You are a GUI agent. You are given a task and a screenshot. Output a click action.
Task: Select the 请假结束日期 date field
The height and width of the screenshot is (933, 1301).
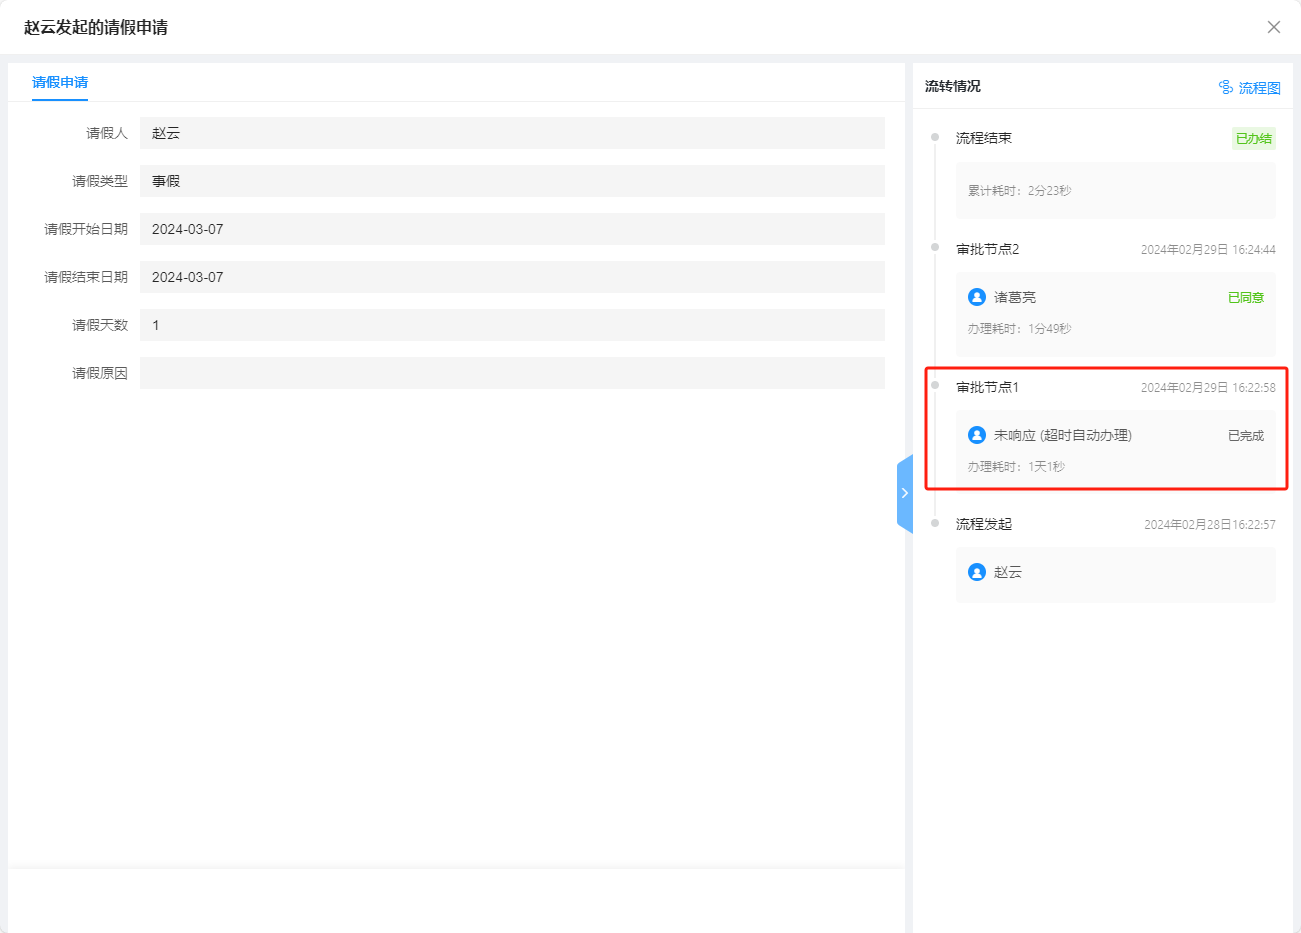point(512,277)
